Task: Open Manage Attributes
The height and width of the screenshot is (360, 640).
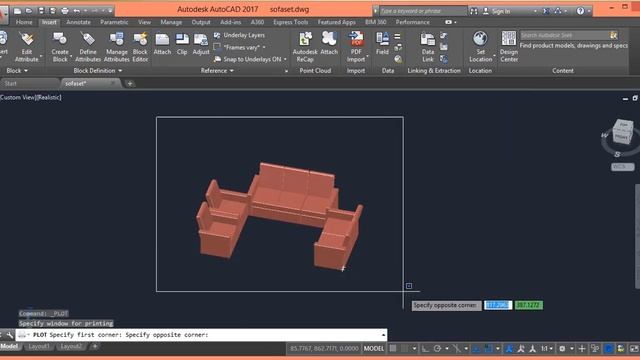Action: [116, 47]
